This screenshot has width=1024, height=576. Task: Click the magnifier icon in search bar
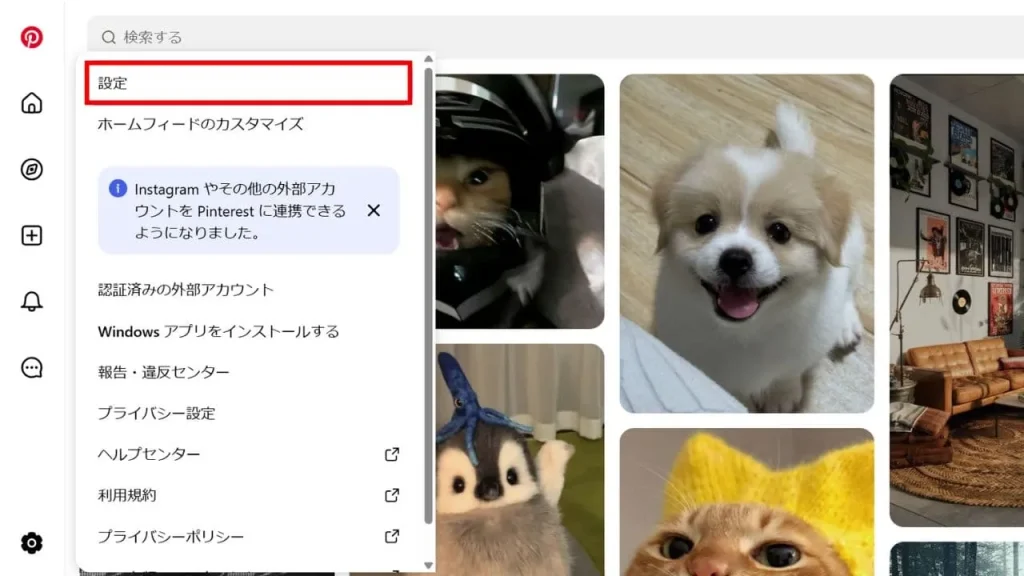[108, 37]
